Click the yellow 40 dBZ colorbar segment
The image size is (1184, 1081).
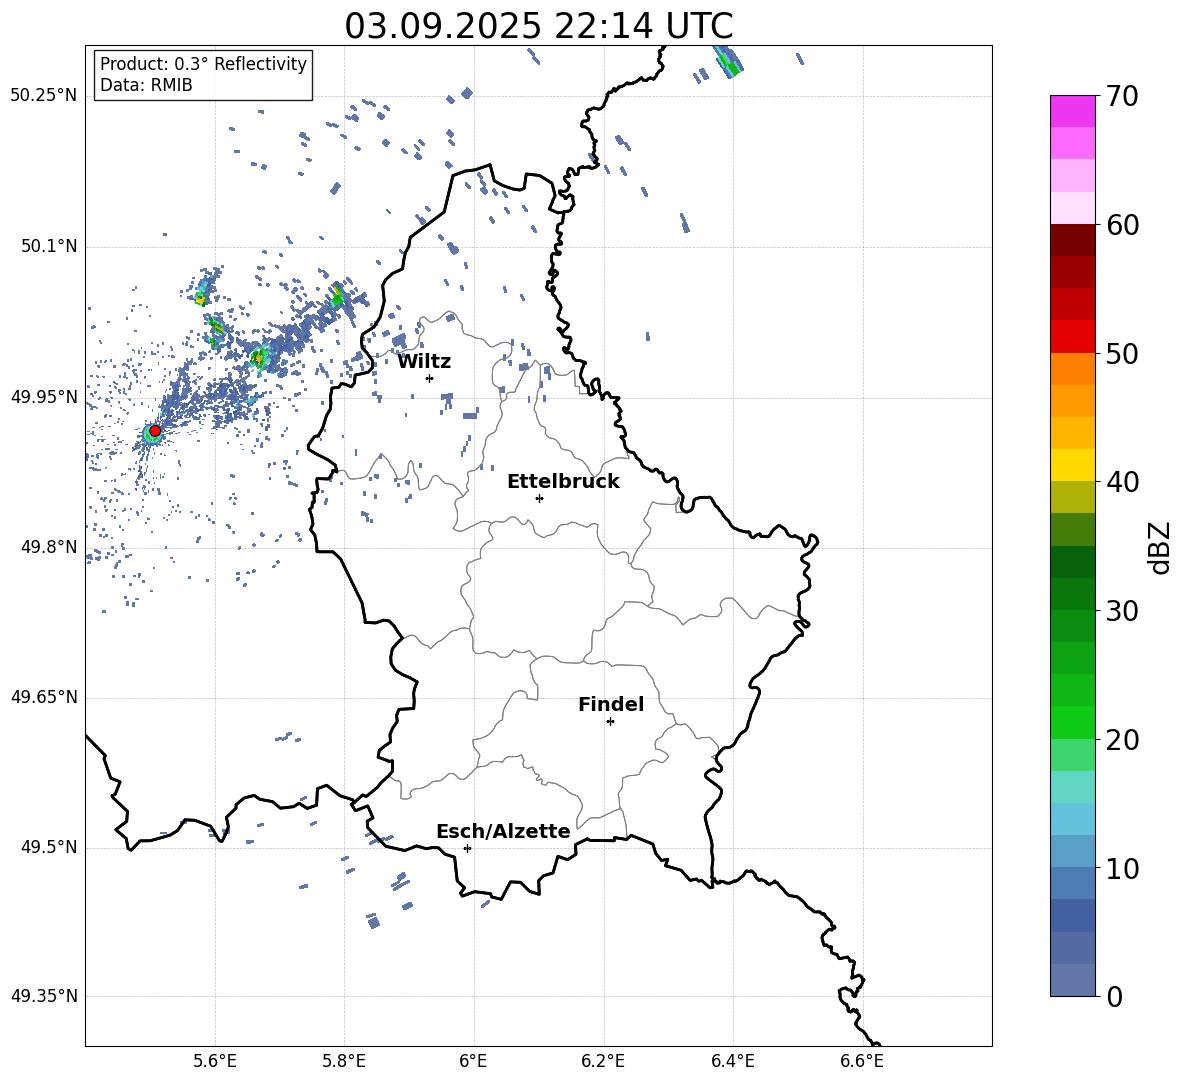(1072, 465)
